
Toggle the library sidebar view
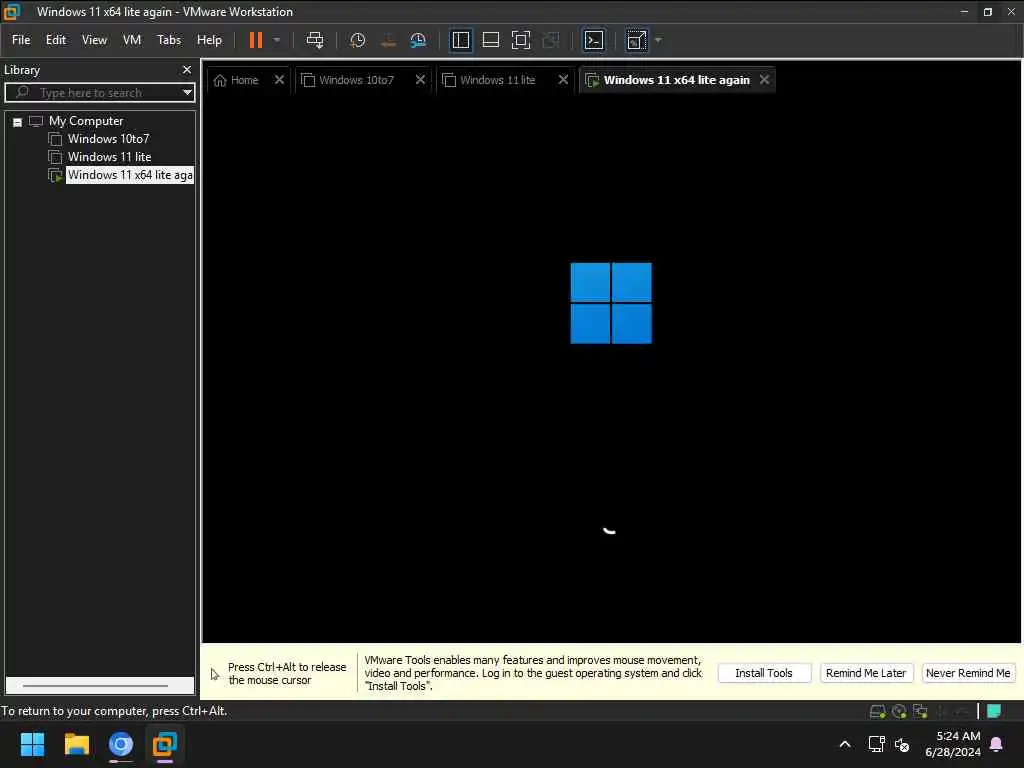pyautogui.click(x=461, y=40)
